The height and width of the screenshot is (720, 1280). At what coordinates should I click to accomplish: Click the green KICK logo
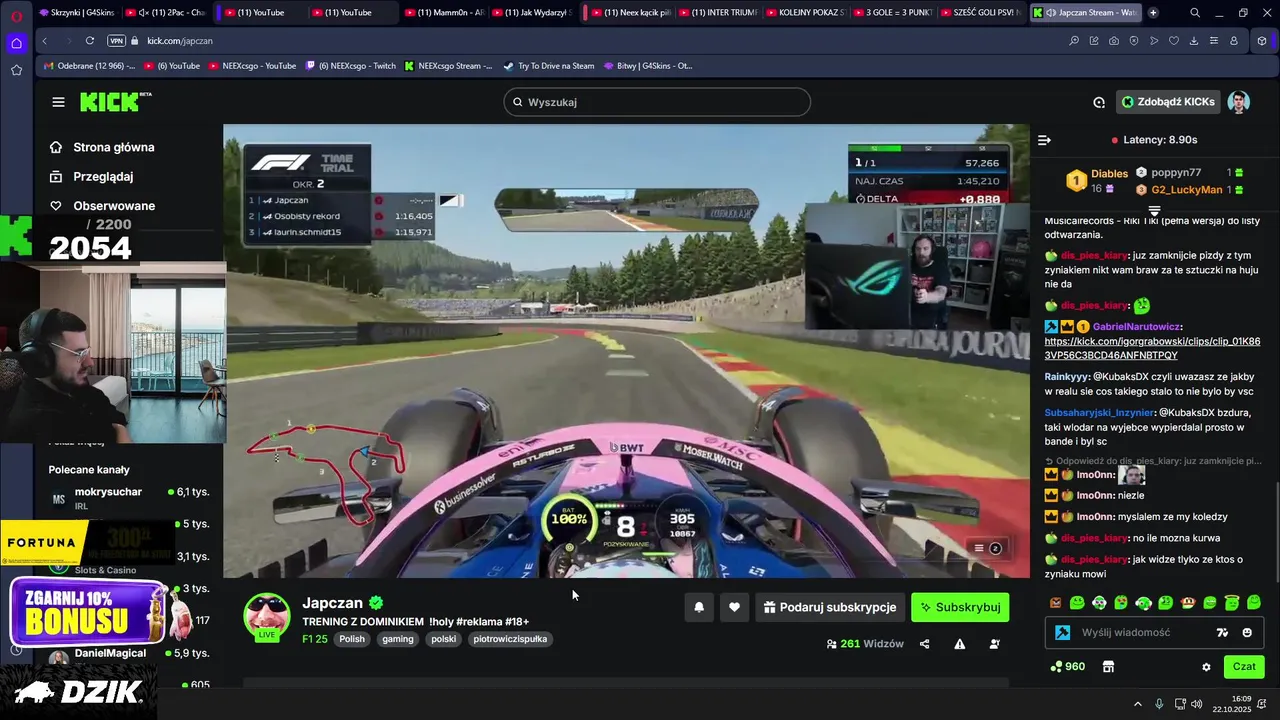[115, 102]
